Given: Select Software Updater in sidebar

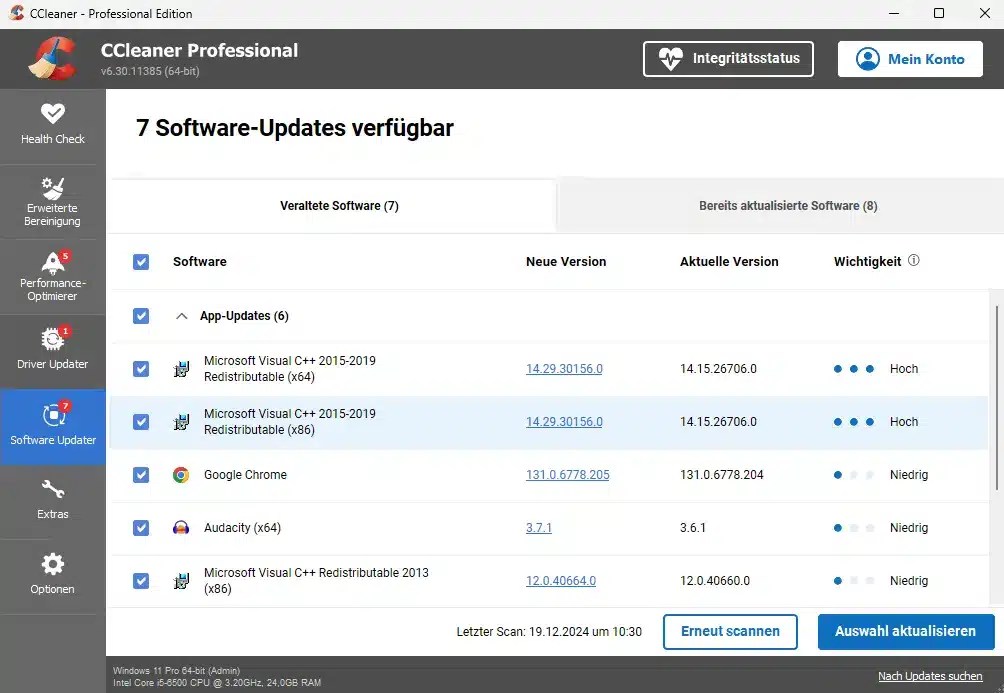Looking at the screenshot, I should pos(53,427).
